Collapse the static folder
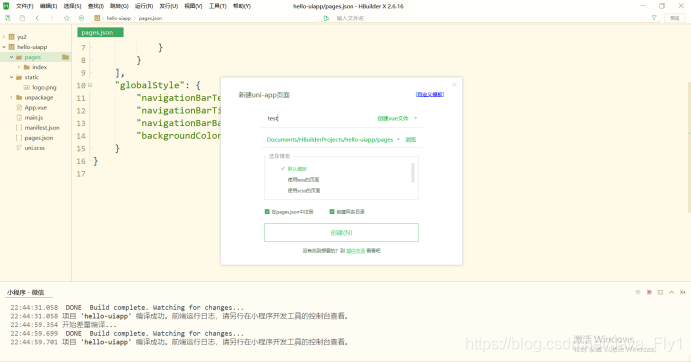This screenshot has width=691, height=362. 11,78
